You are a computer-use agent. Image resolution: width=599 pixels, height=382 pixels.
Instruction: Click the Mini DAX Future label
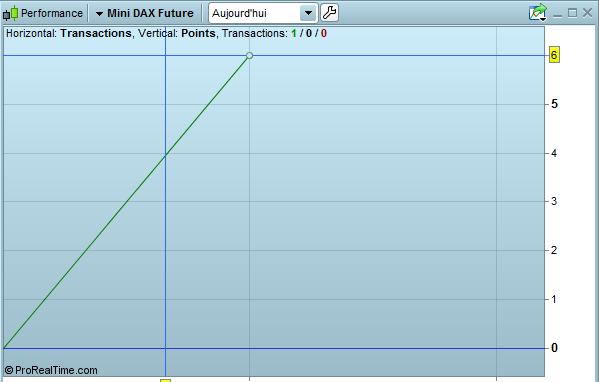pyautogui.click(x=150, y=13)
